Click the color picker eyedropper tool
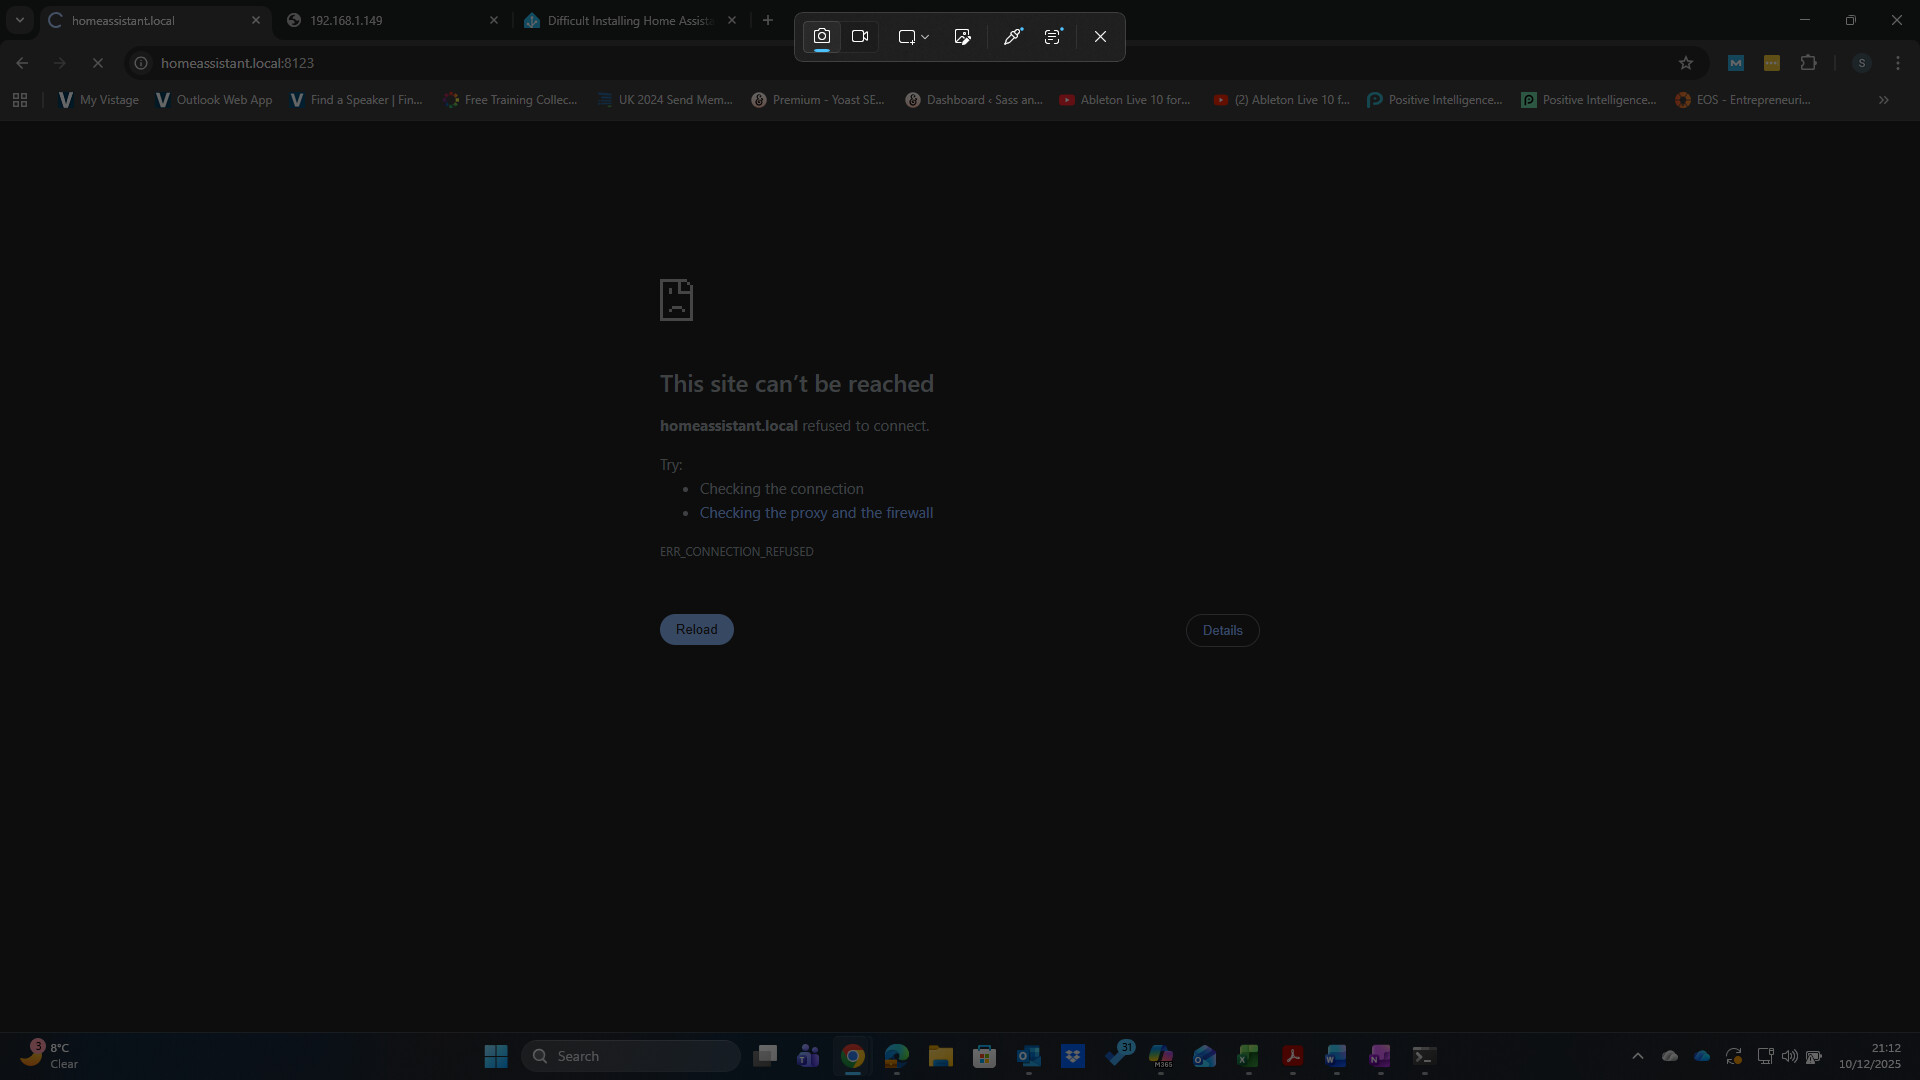The height and width of the screenshot is (1080, 1920). pos(1012,37)
